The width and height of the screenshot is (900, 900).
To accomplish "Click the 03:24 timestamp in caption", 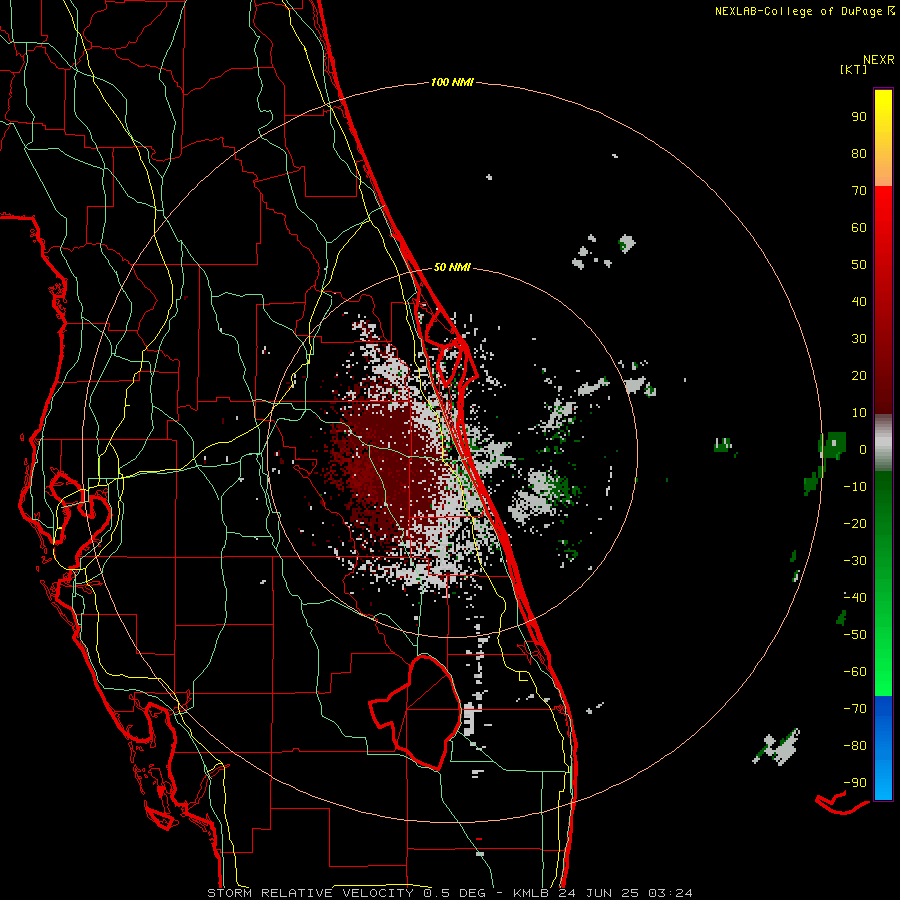I will (670, 893).
